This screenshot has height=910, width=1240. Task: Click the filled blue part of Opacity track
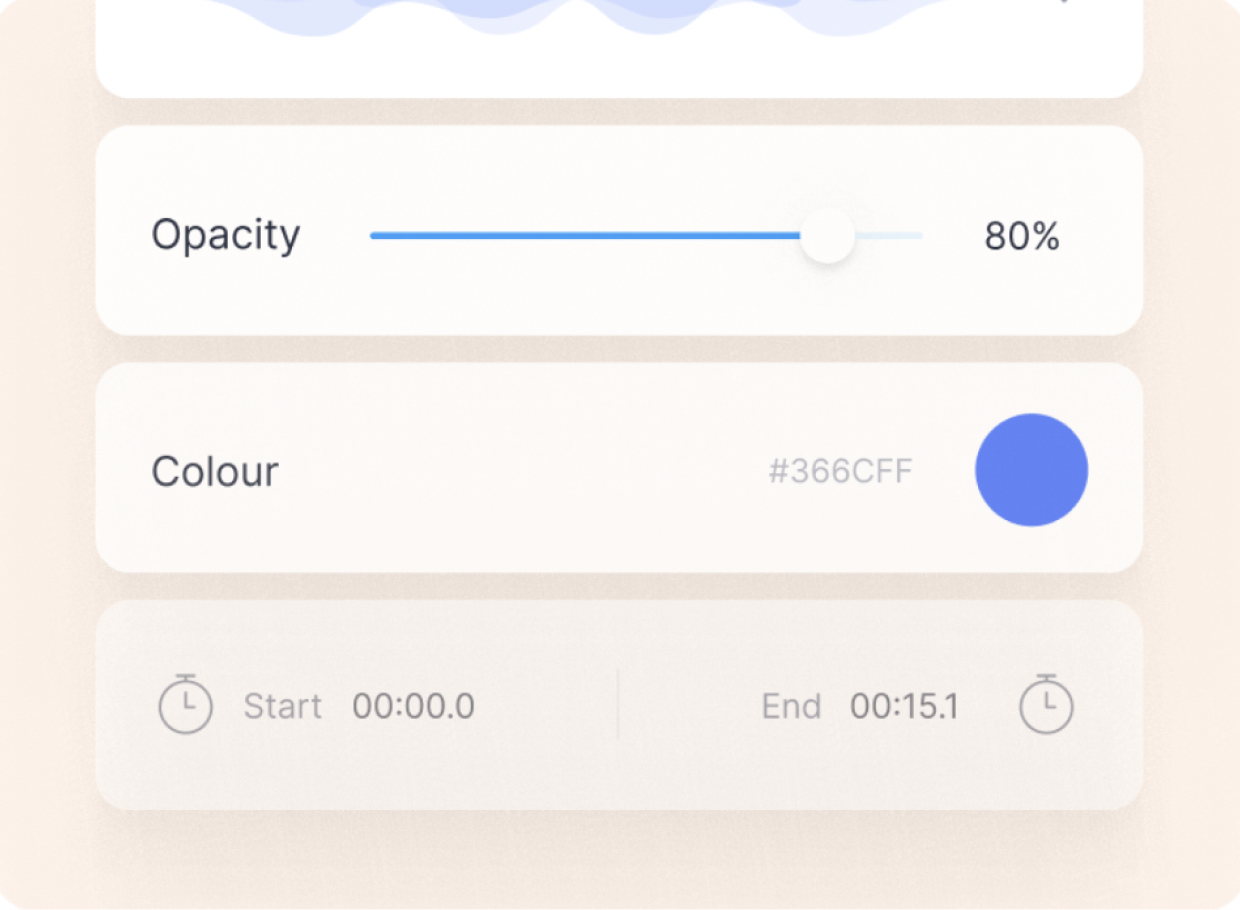[585, 236]
